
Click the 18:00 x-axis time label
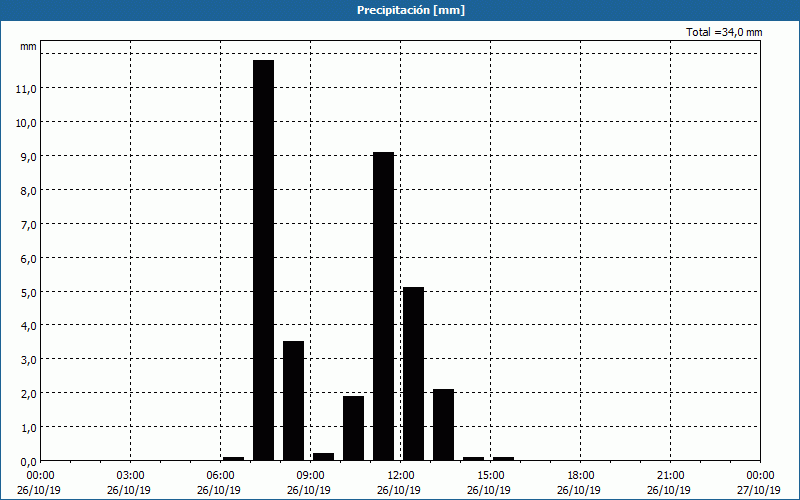pos(580,476)
